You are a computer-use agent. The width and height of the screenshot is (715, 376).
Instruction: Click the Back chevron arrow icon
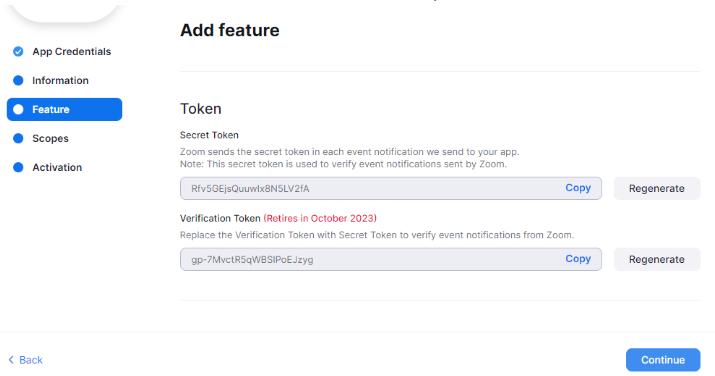pos(11,360)
